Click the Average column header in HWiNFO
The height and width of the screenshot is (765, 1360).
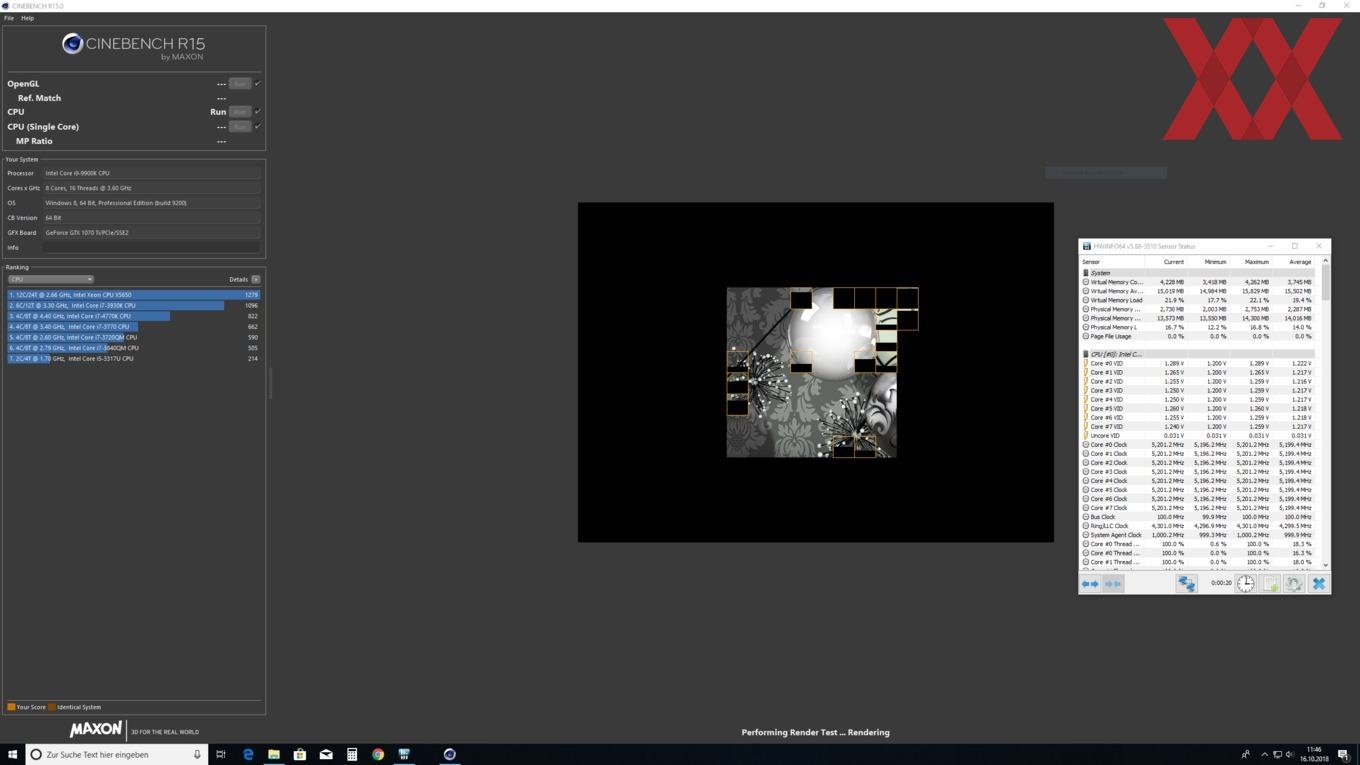click(1300, 262)
